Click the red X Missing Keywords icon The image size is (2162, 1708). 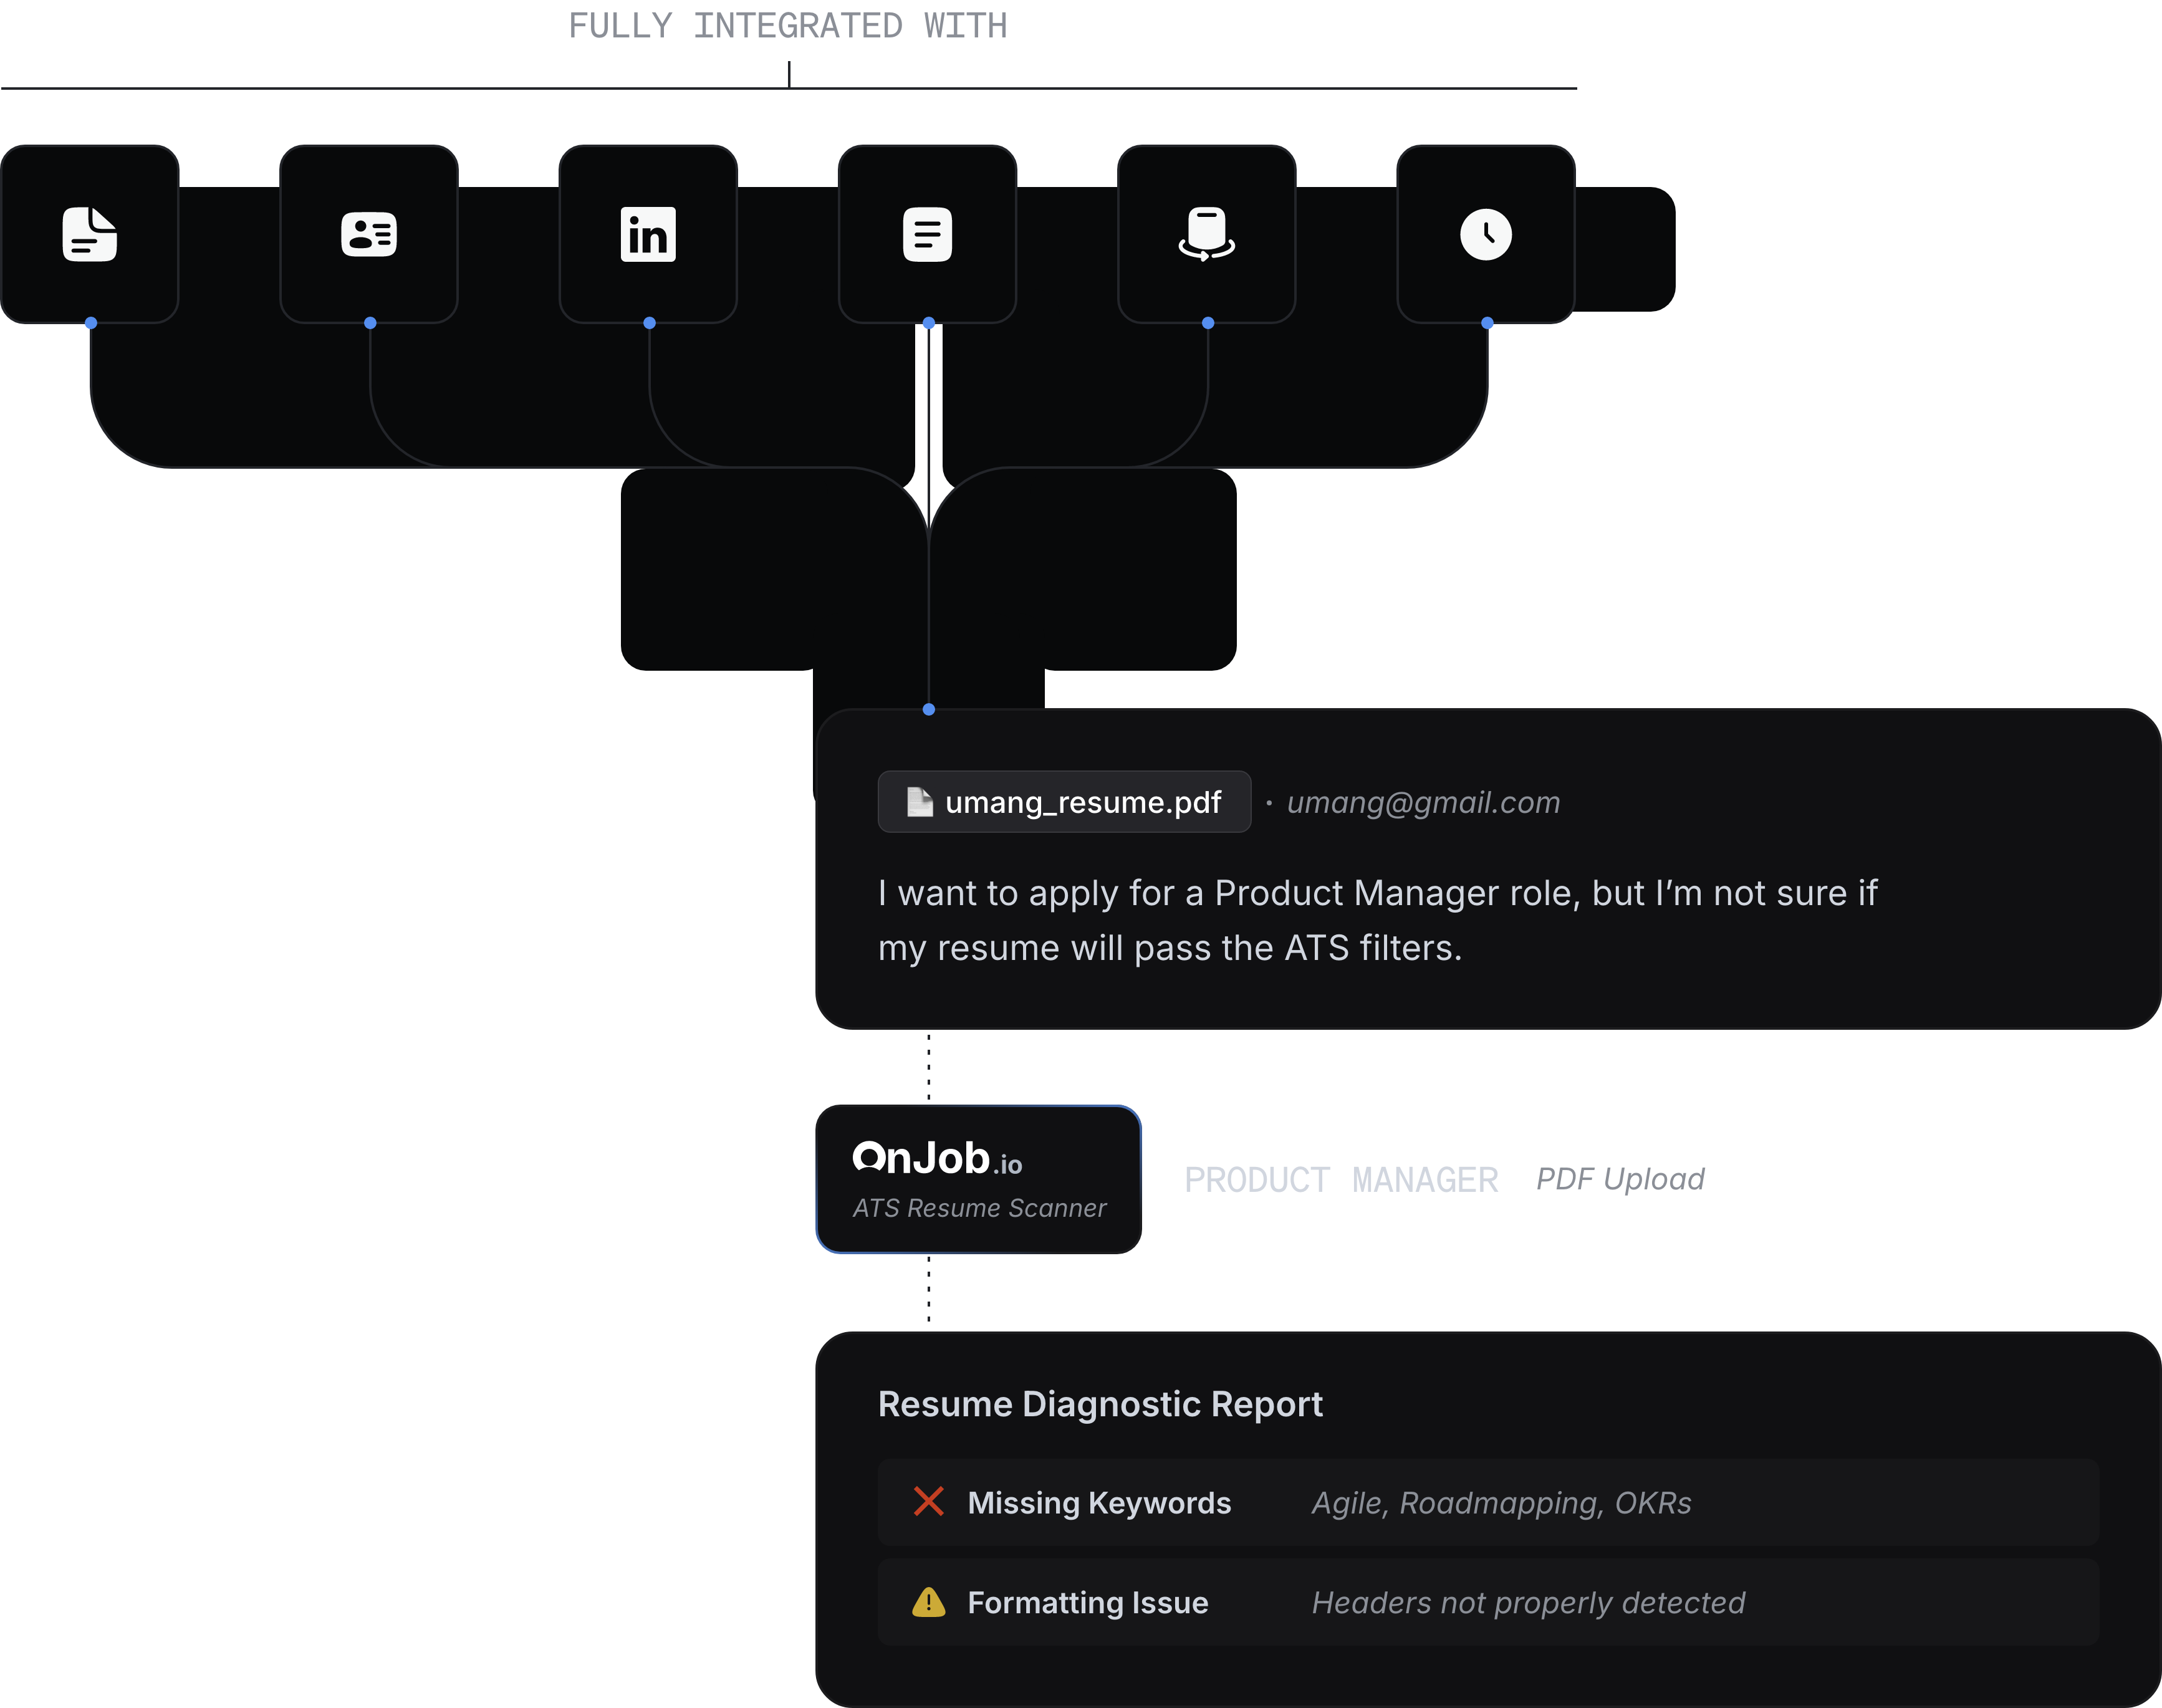click(928, 1501)
